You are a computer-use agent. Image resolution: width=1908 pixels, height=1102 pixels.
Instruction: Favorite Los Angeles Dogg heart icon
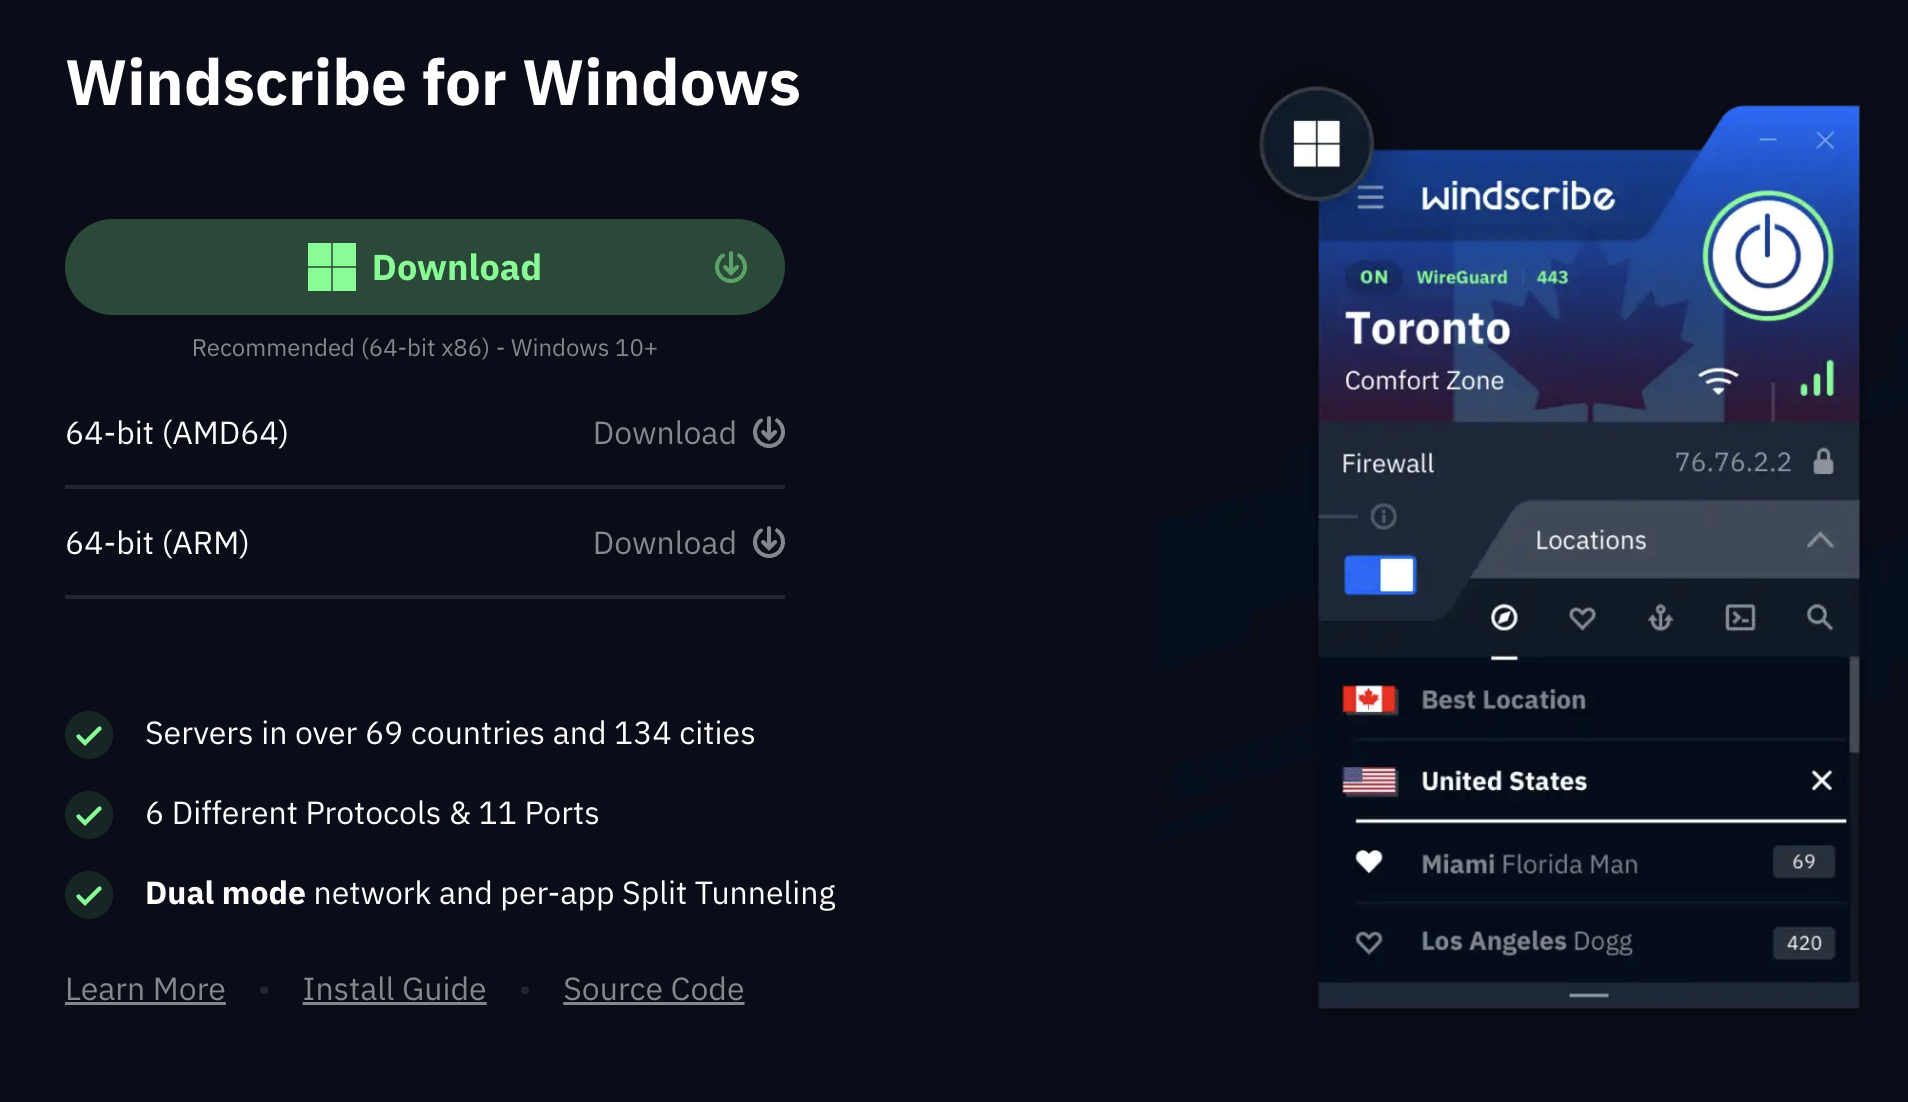(x=1369, y=942)
